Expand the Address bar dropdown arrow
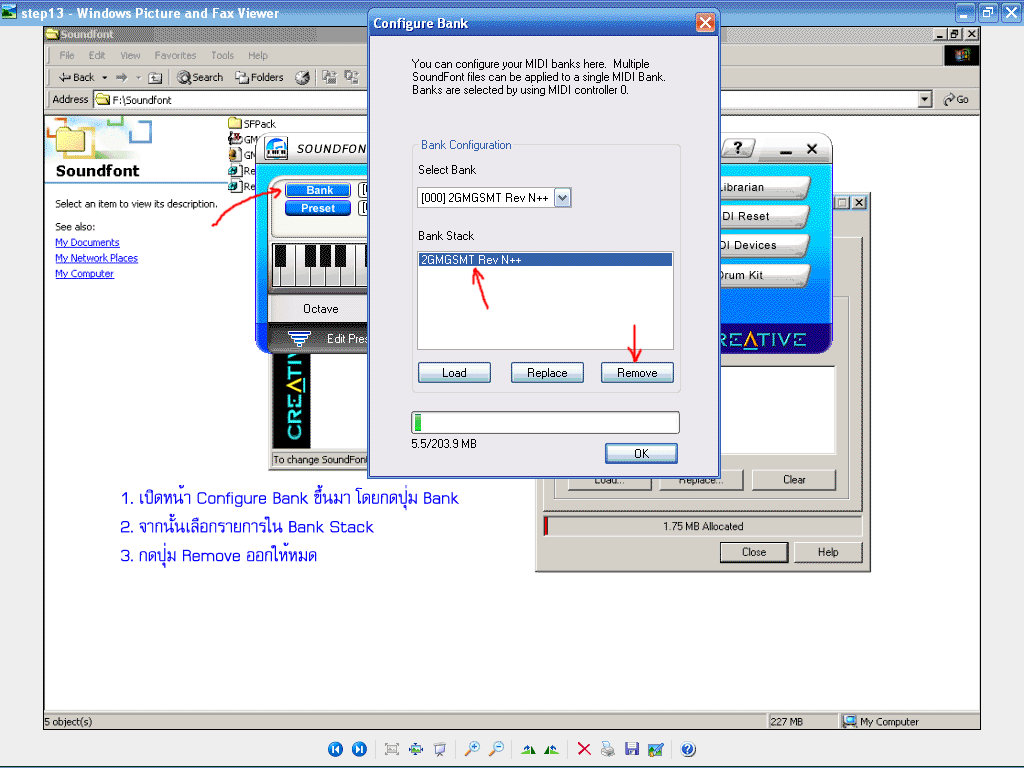The height and width of the screenshot is (768, 1024). click(924, 99)
